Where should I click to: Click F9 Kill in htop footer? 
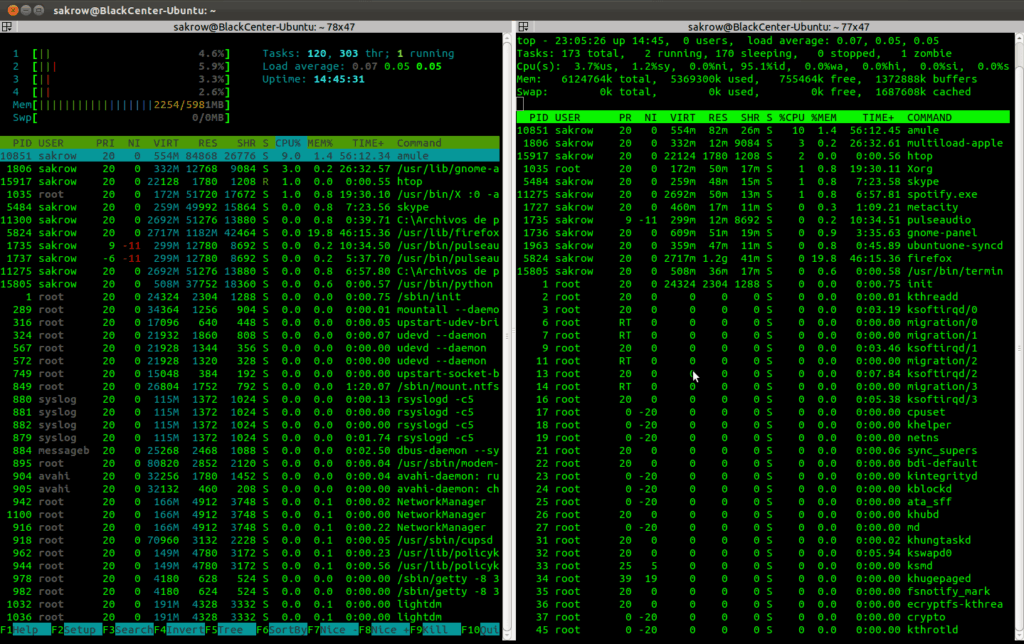pyautogui.click(x=435, y=630)
